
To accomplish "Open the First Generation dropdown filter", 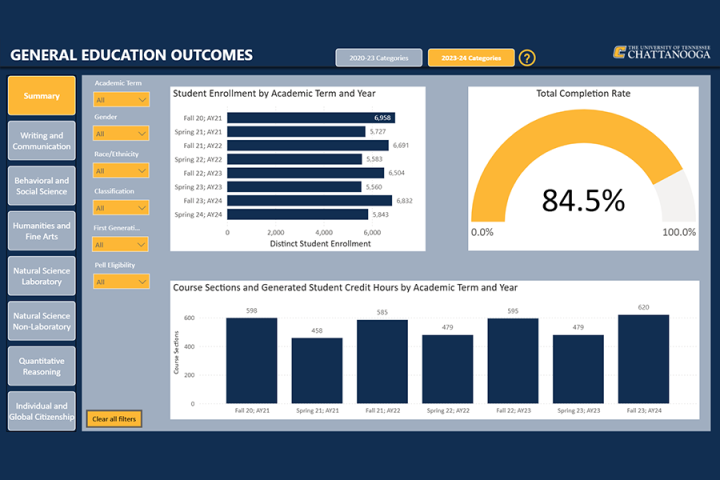I will [121, 245].
